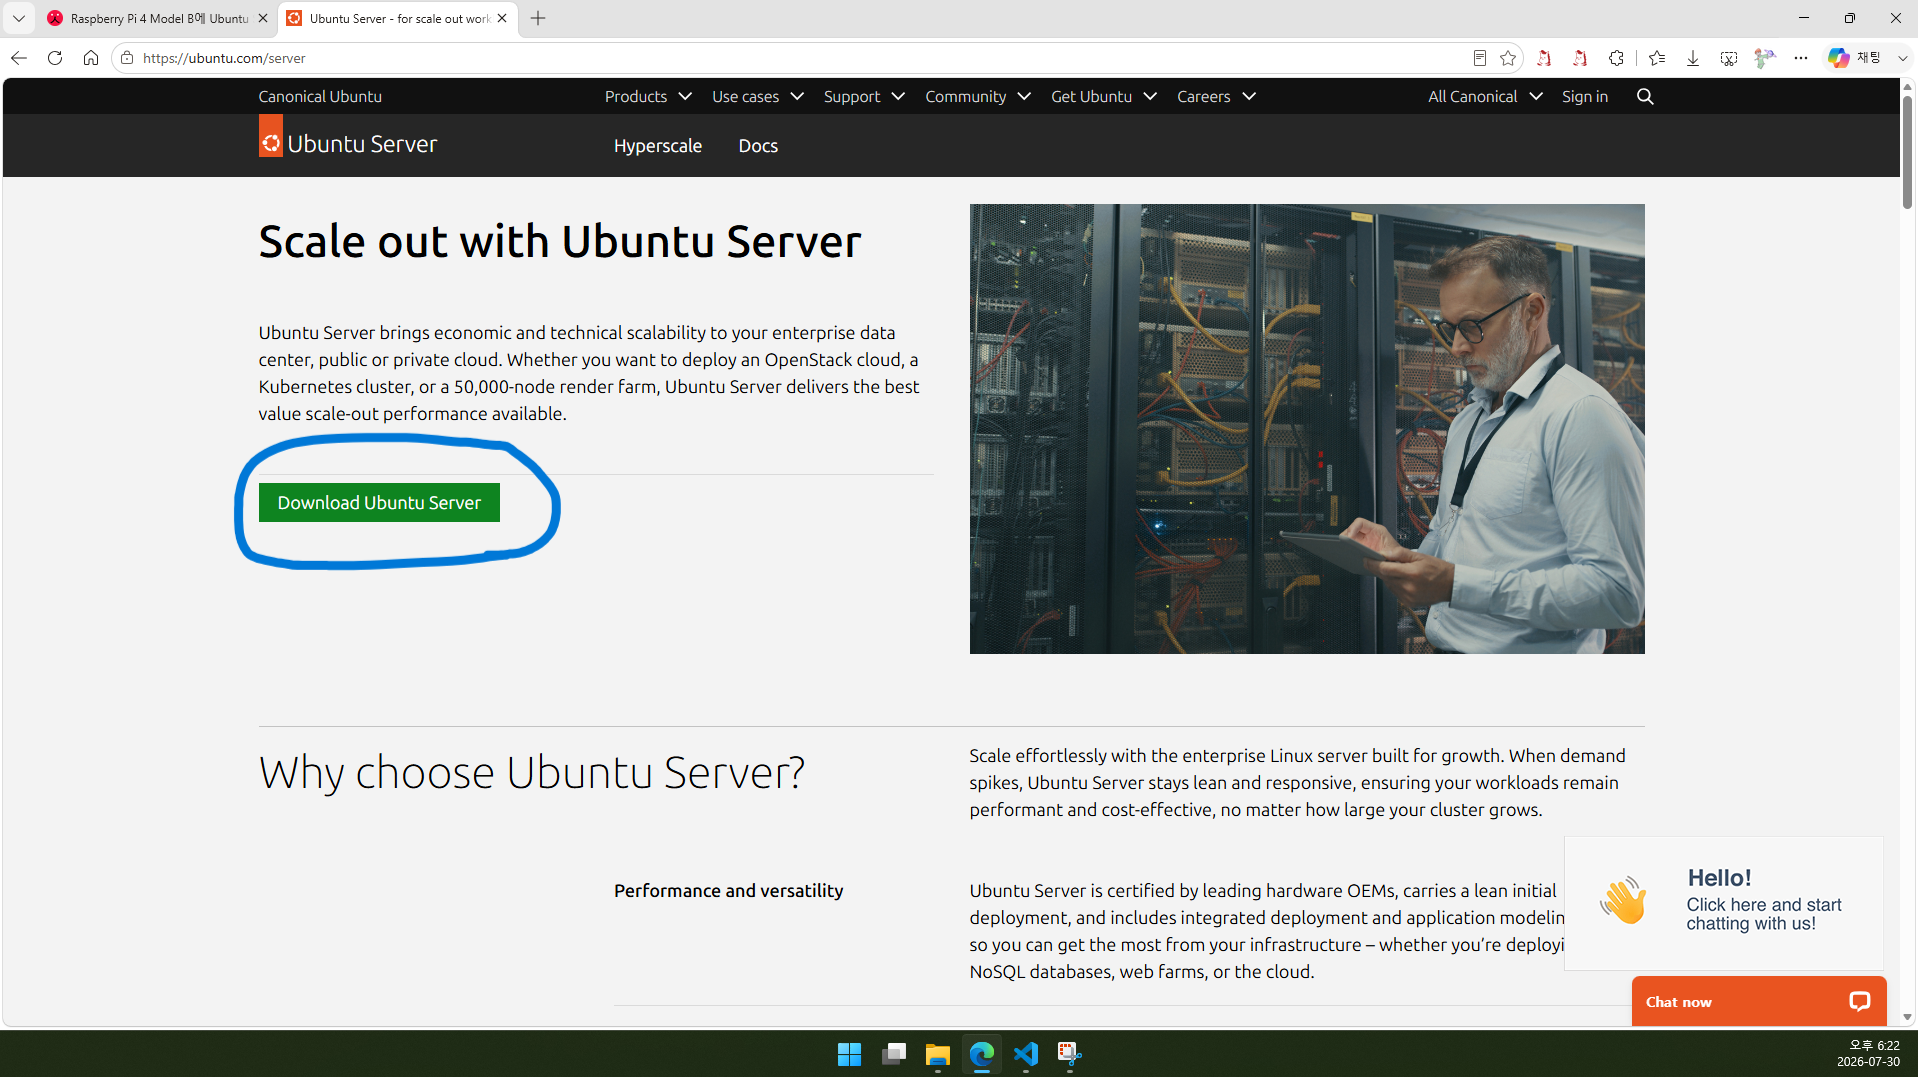Click the chat bubble icon in Chat now
The height and width of the screenshot is (1077, 1918).
(1859, 1001)
